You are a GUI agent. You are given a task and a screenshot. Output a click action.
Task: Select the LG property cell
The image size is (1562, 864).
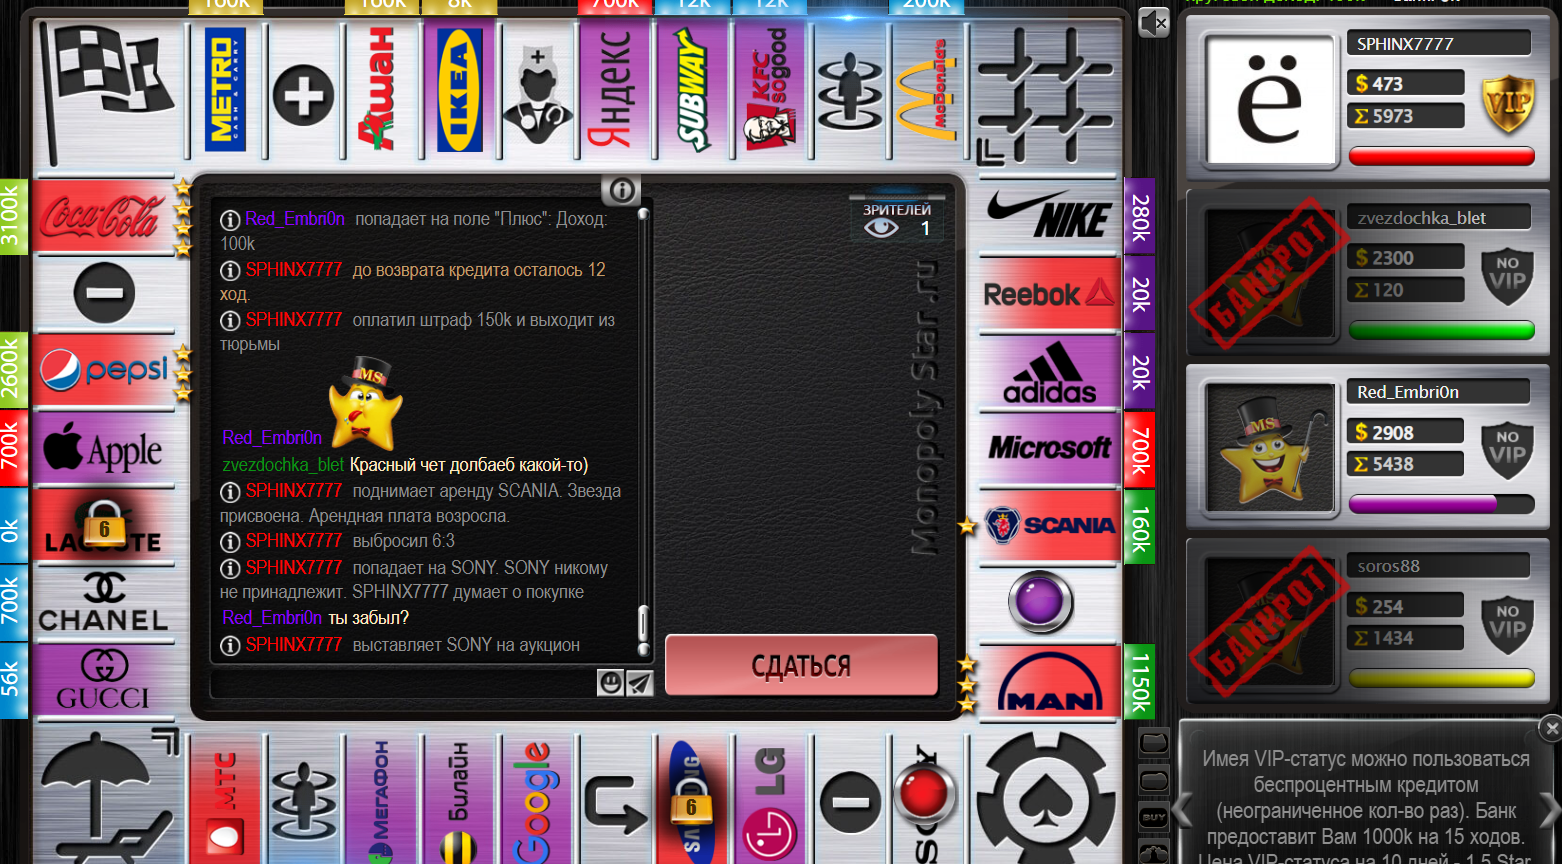pyautogui.click(x=771, y=798)
